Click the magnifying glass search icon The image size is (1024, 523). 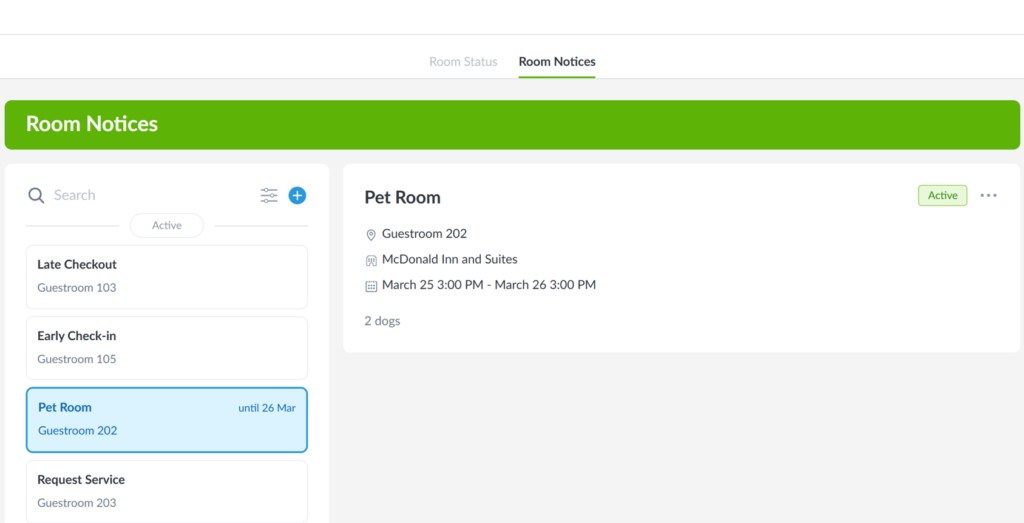click(36, 196)
